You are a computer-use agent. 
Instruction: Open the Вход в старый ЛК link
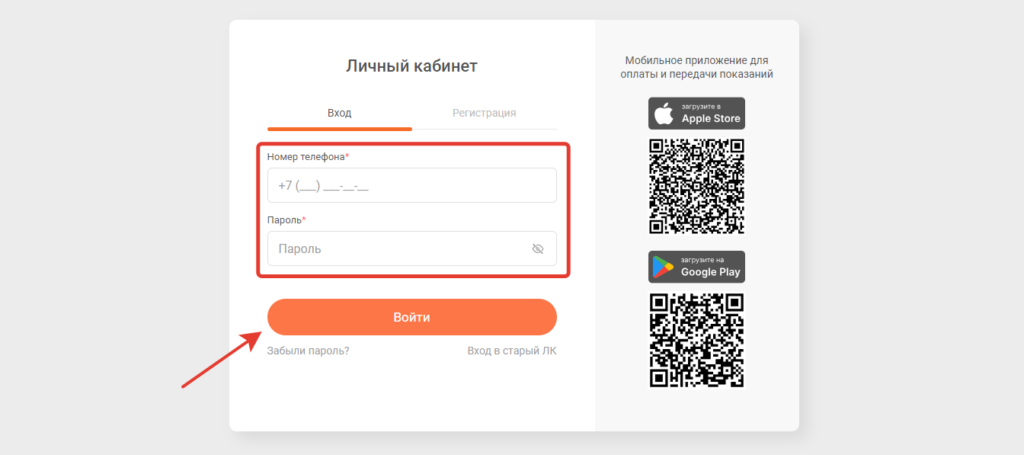click(x=512, y=351)
